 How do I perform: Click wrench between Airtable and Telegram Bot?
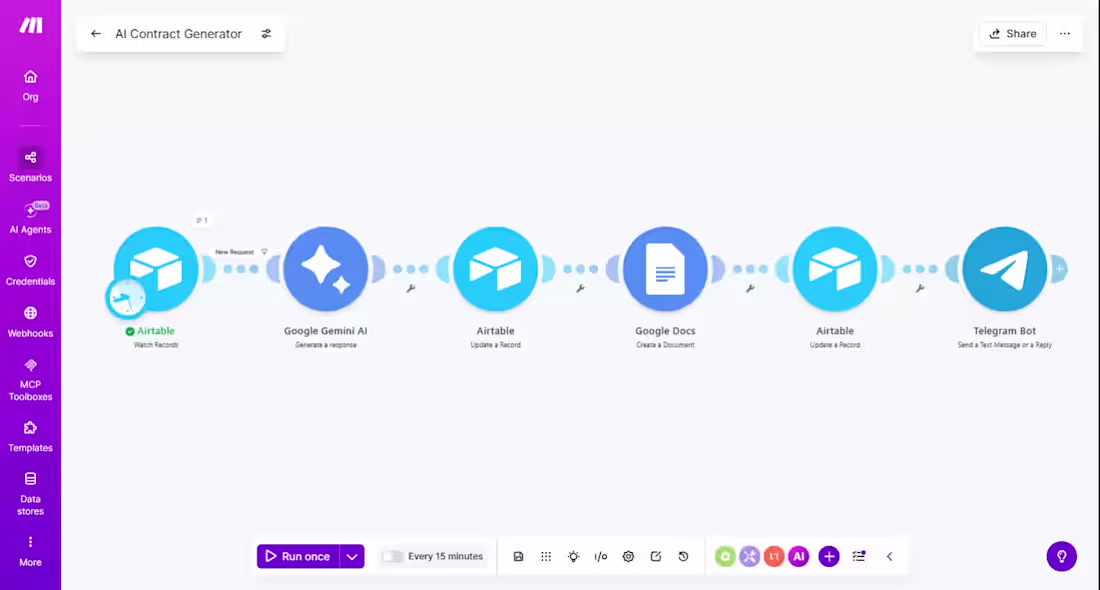(x=920, y=288)
